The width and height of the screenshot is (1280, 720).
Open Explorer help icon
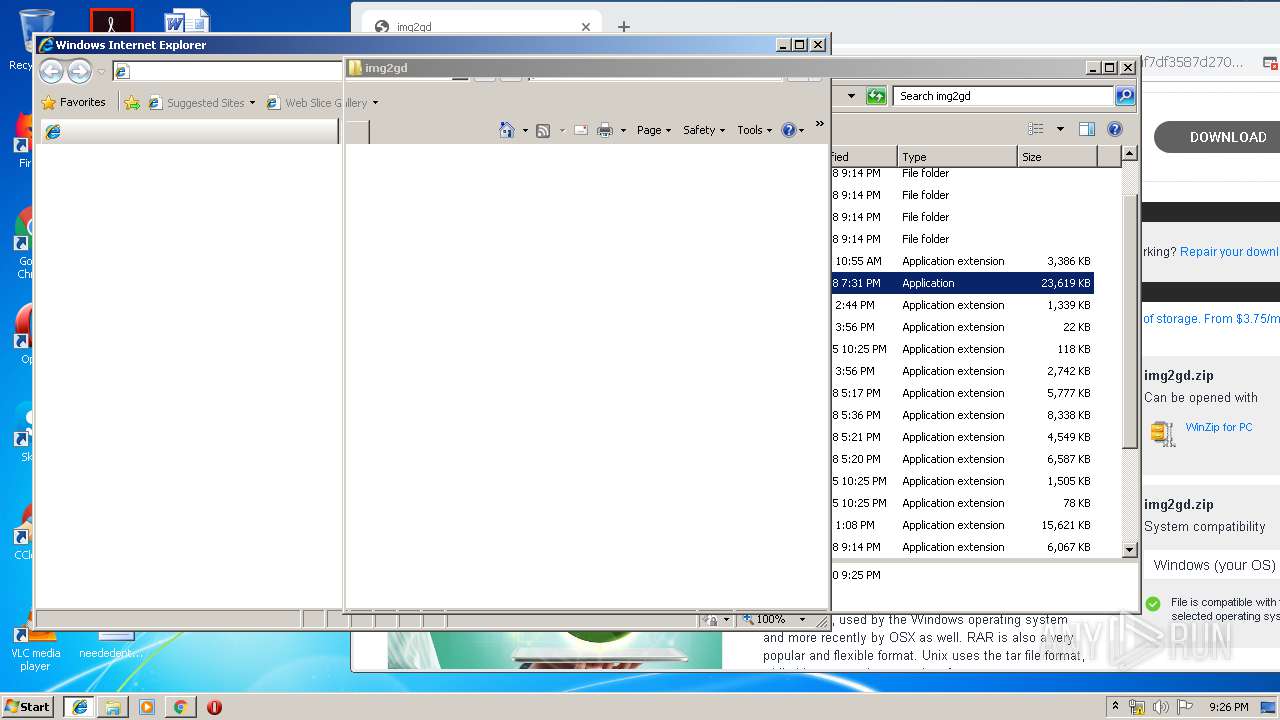tap(1115, 129)
